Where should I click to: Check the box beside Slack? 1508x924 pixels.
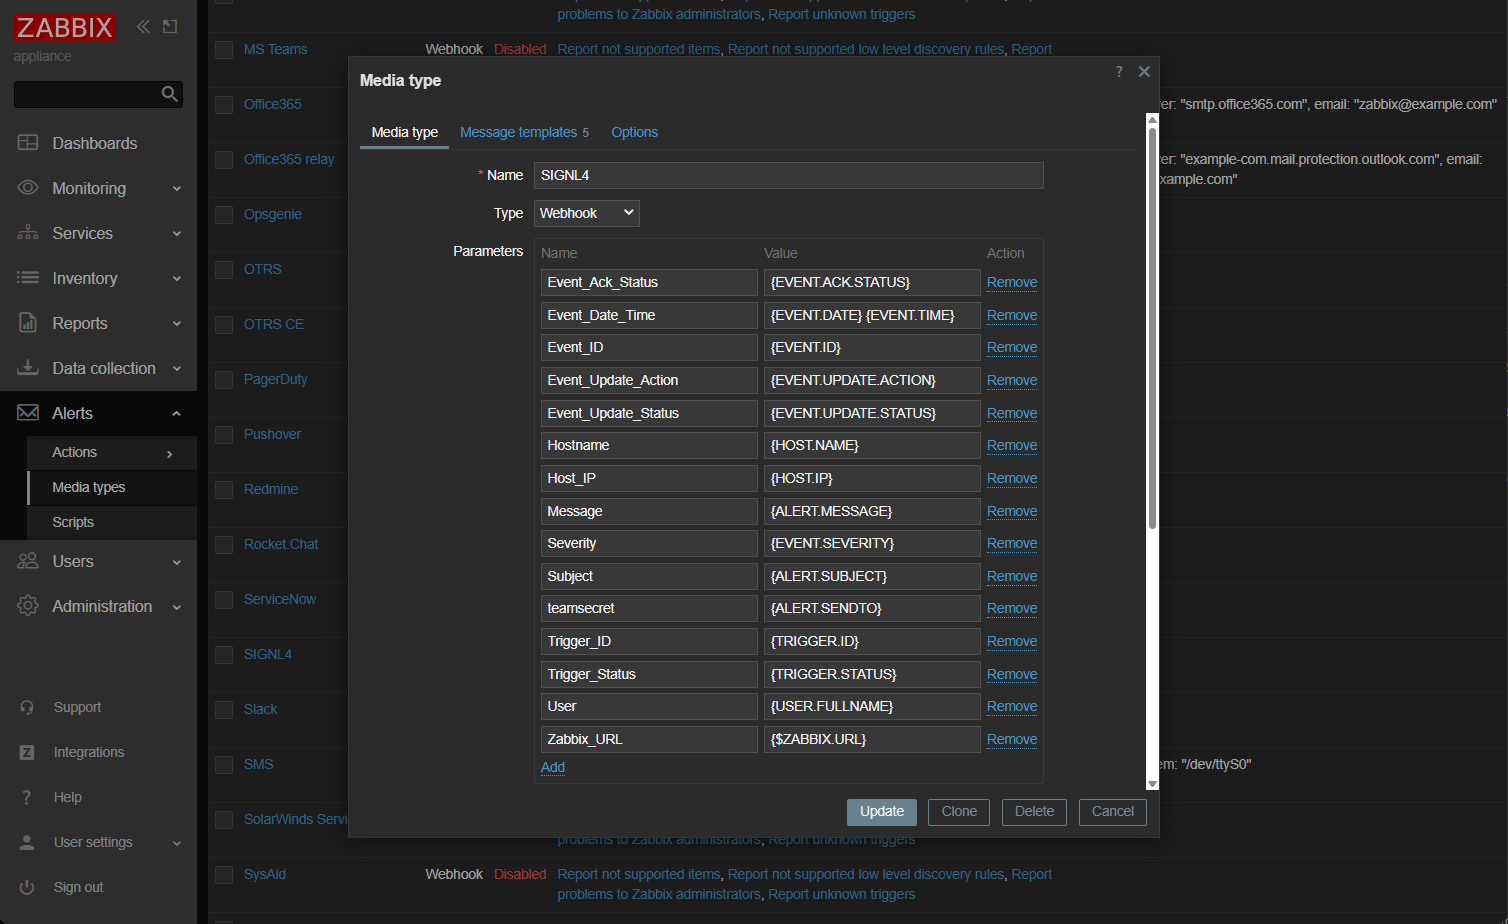click(x=224, y=710)
